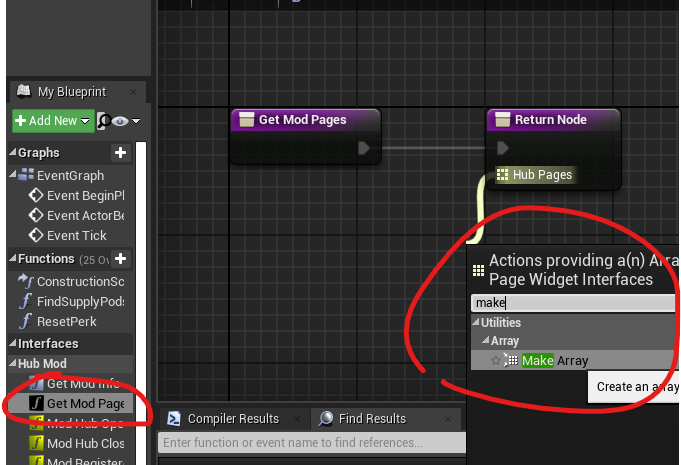Click the Add New button
Viewport: 681px width, 465px height.
(x=53, y=121)
